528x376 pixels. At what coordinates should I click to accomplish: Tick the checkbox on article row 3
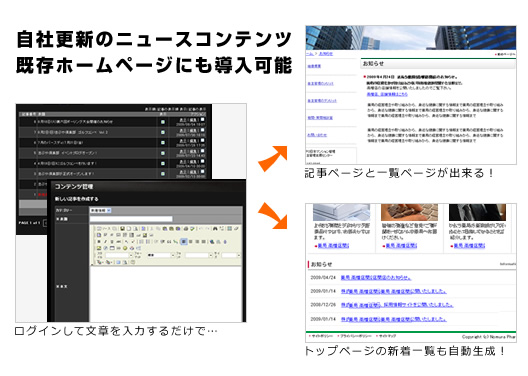(x=202, y=172)
